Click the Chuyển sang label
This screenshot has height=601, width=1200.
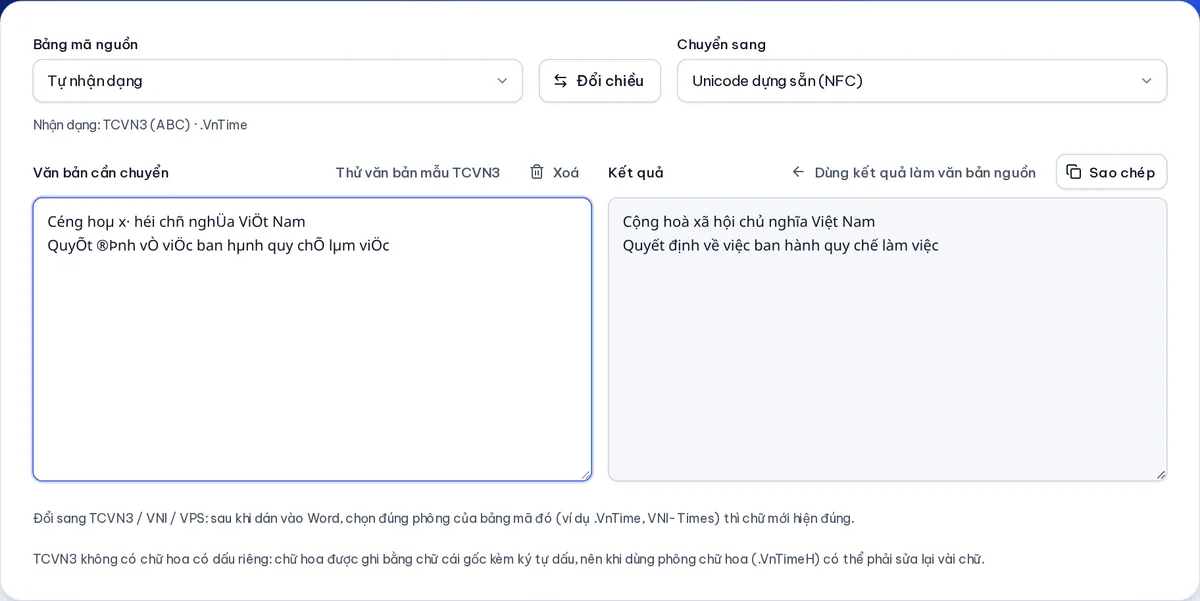tap(721, 44)
